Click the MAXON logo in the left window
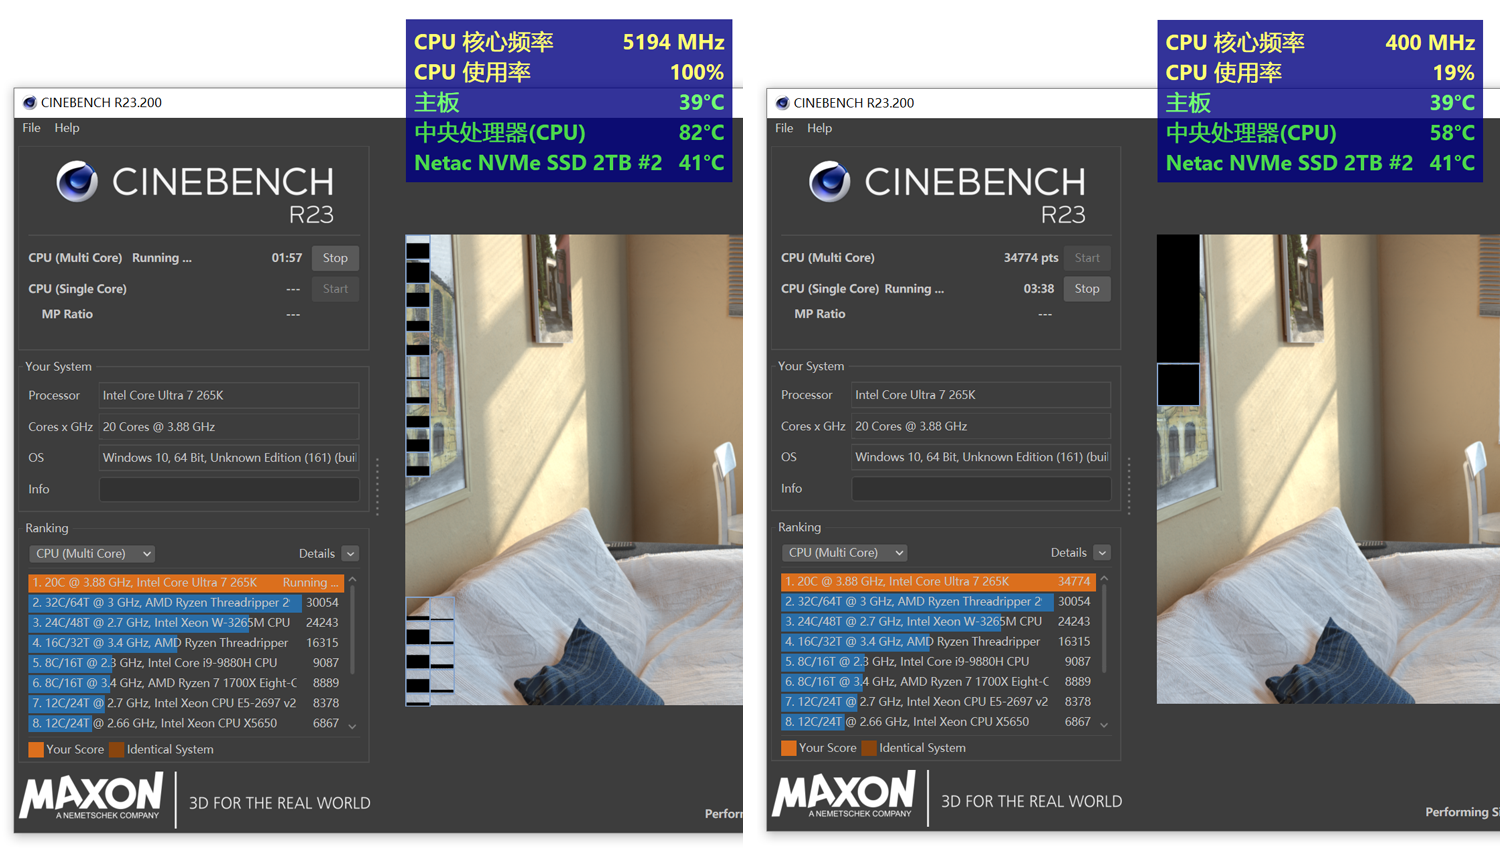 tap(92, 796)
